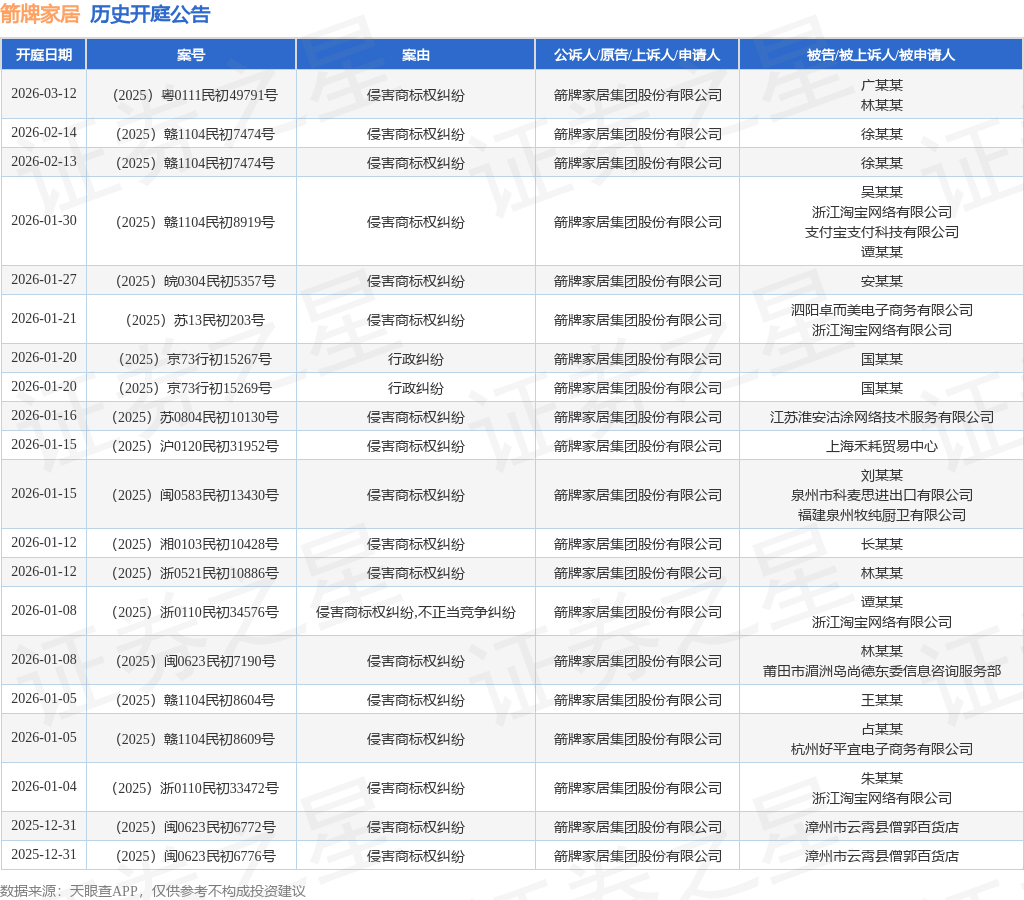The height and width of the screenshot is (900, 1024).
Task: Select case number (2025)皖0304民初5357号
Action: tap(195, 281)
